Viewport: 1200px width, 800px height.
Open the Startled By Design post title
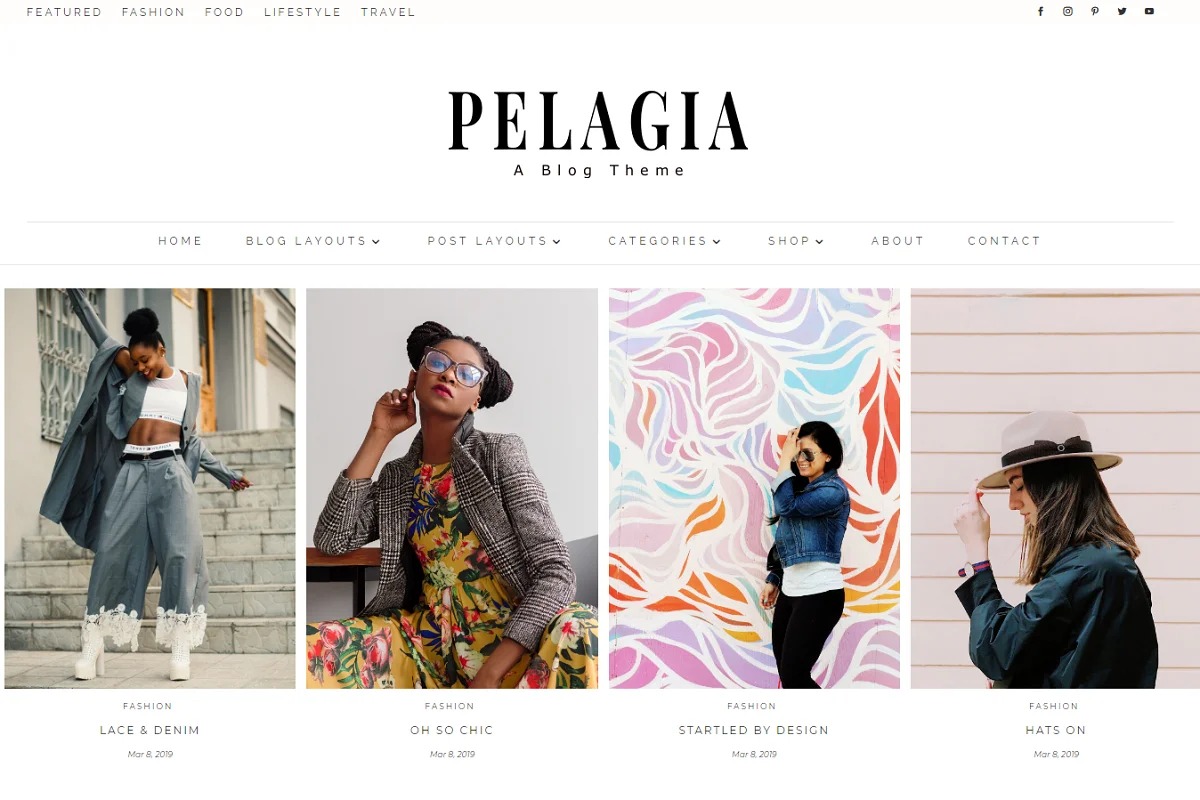point(754,730)
